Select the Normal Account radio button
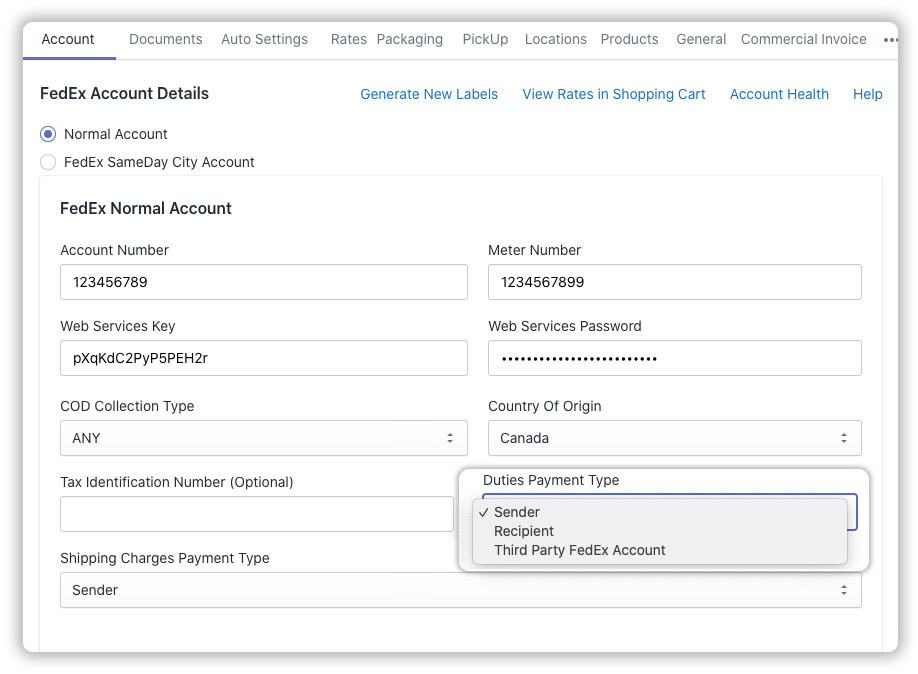918x674 pixels. click(x=48, y=134)
